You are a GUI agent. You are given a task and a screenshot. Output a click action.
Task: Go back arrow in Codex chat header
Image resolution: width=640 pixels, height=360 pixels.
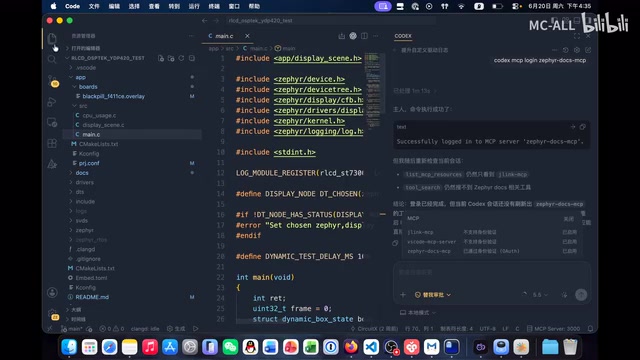pos(395,50)
